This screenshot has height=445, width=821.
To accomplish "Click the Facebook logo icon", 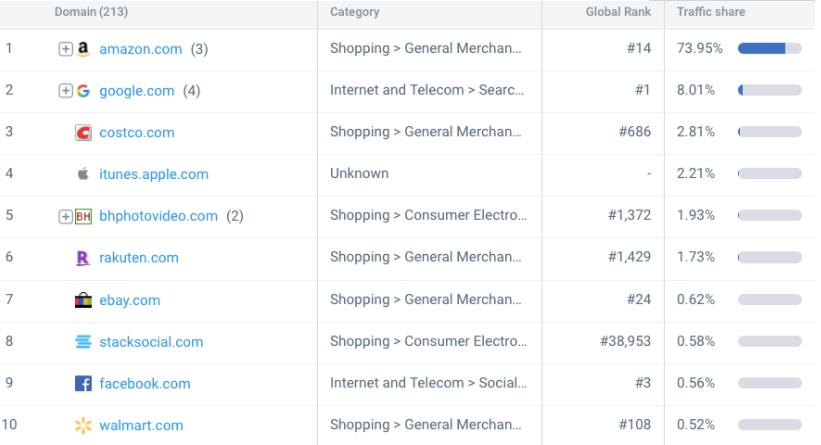I will point(84,384).
